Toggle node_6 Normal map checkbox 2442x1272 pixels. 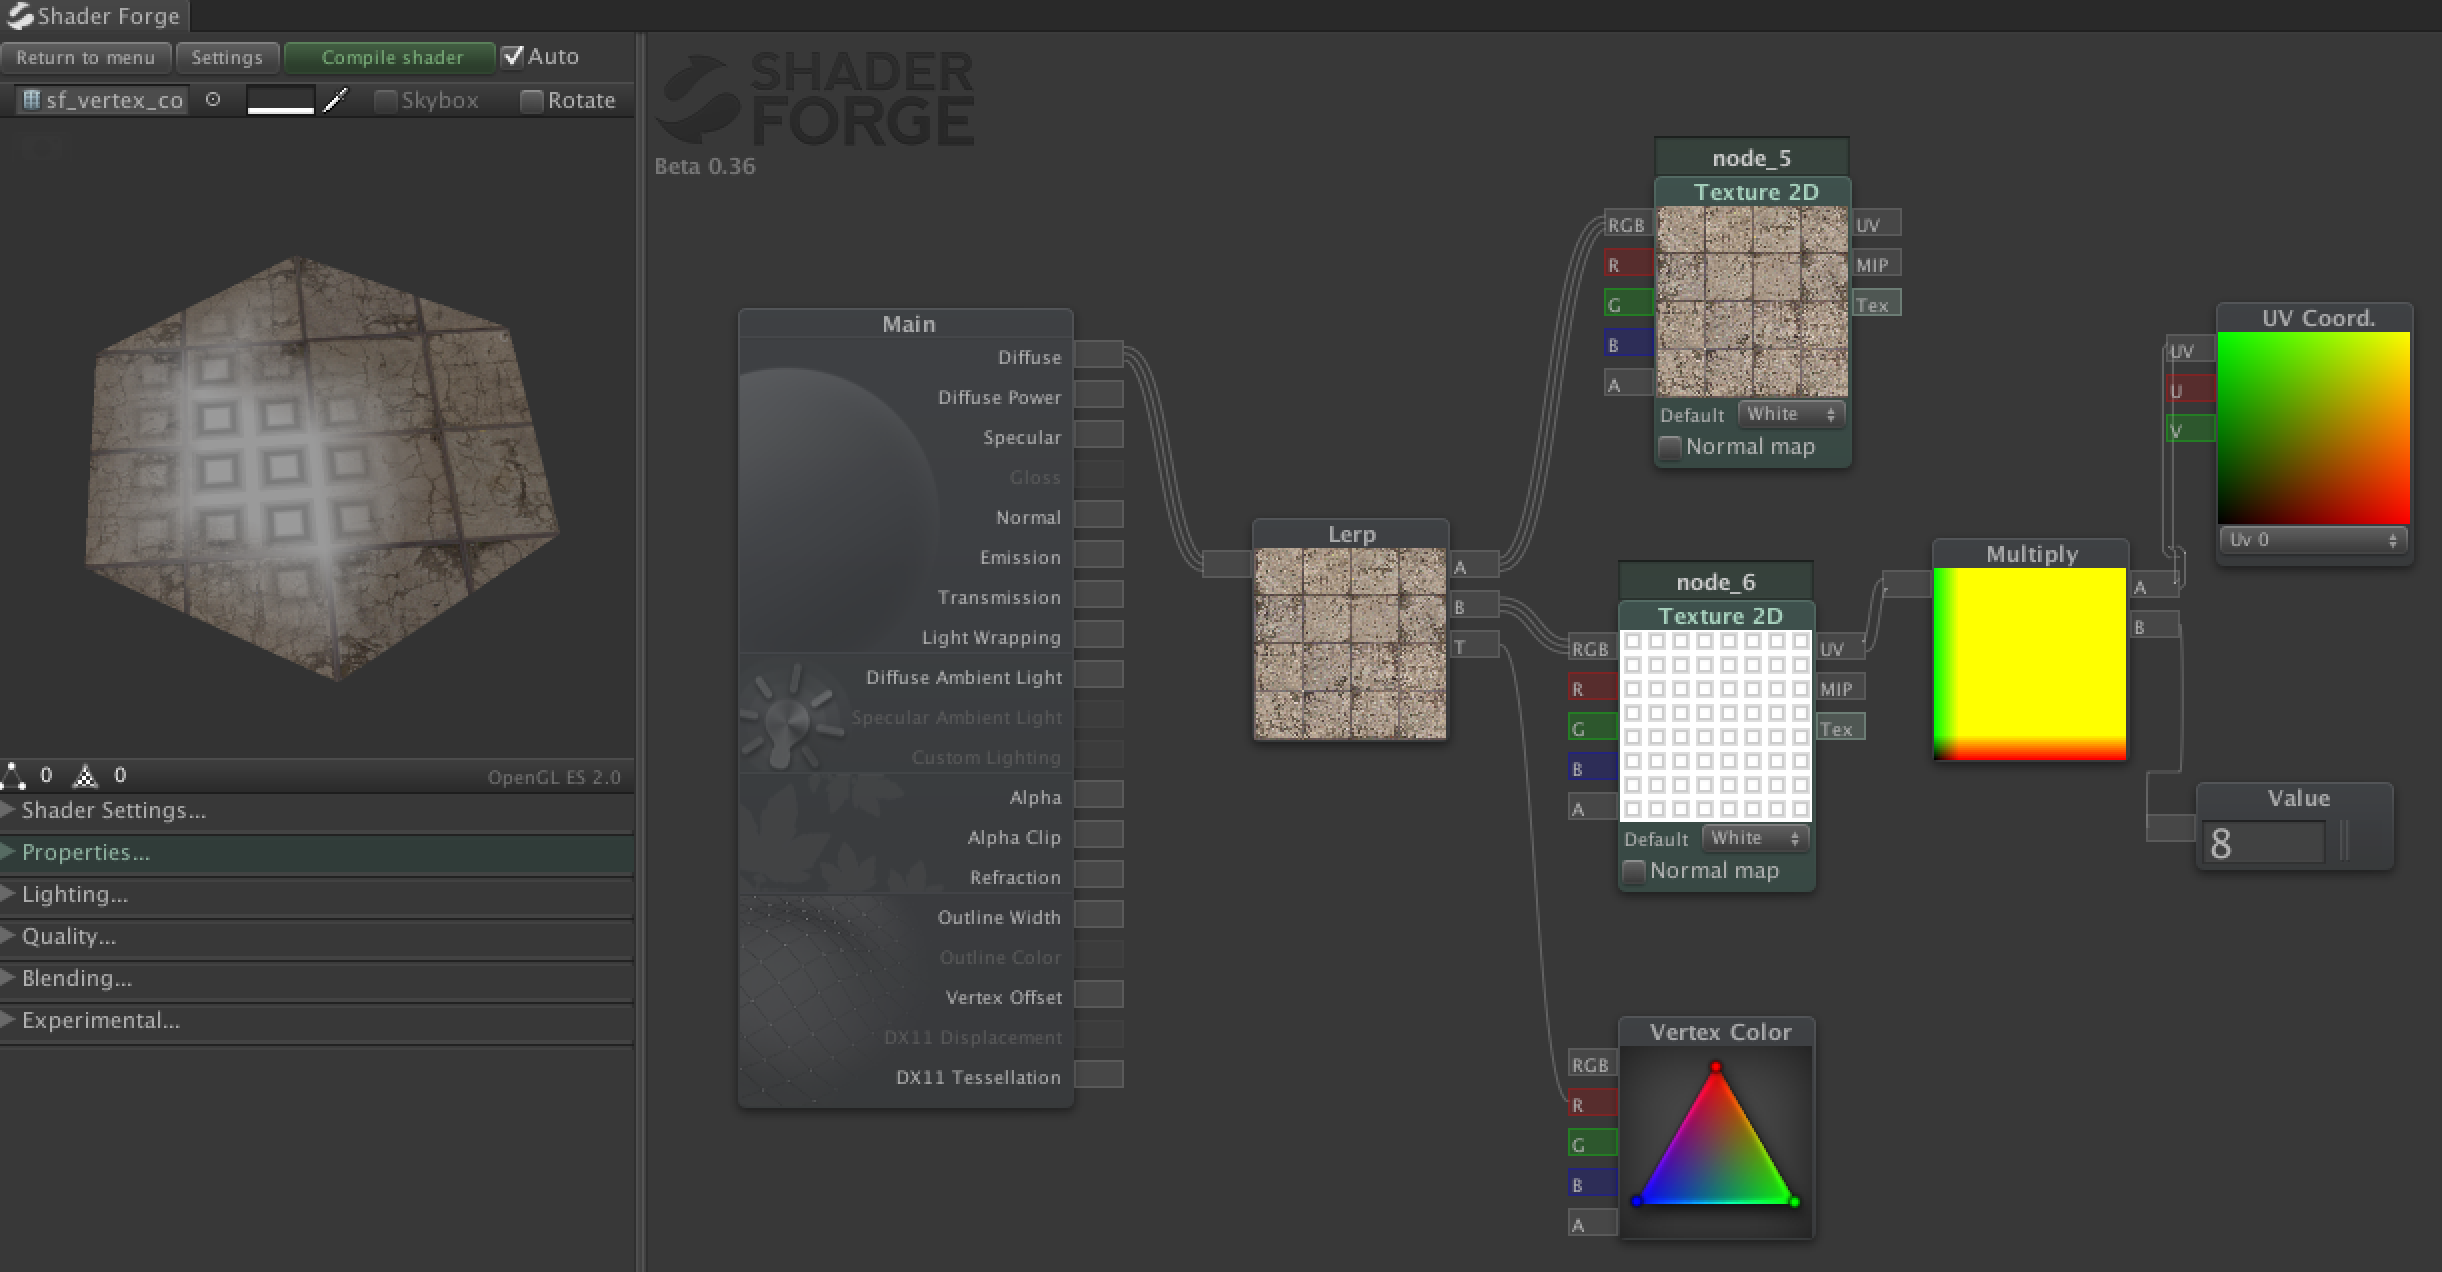pyautogui.click(x=1633, y=871)
